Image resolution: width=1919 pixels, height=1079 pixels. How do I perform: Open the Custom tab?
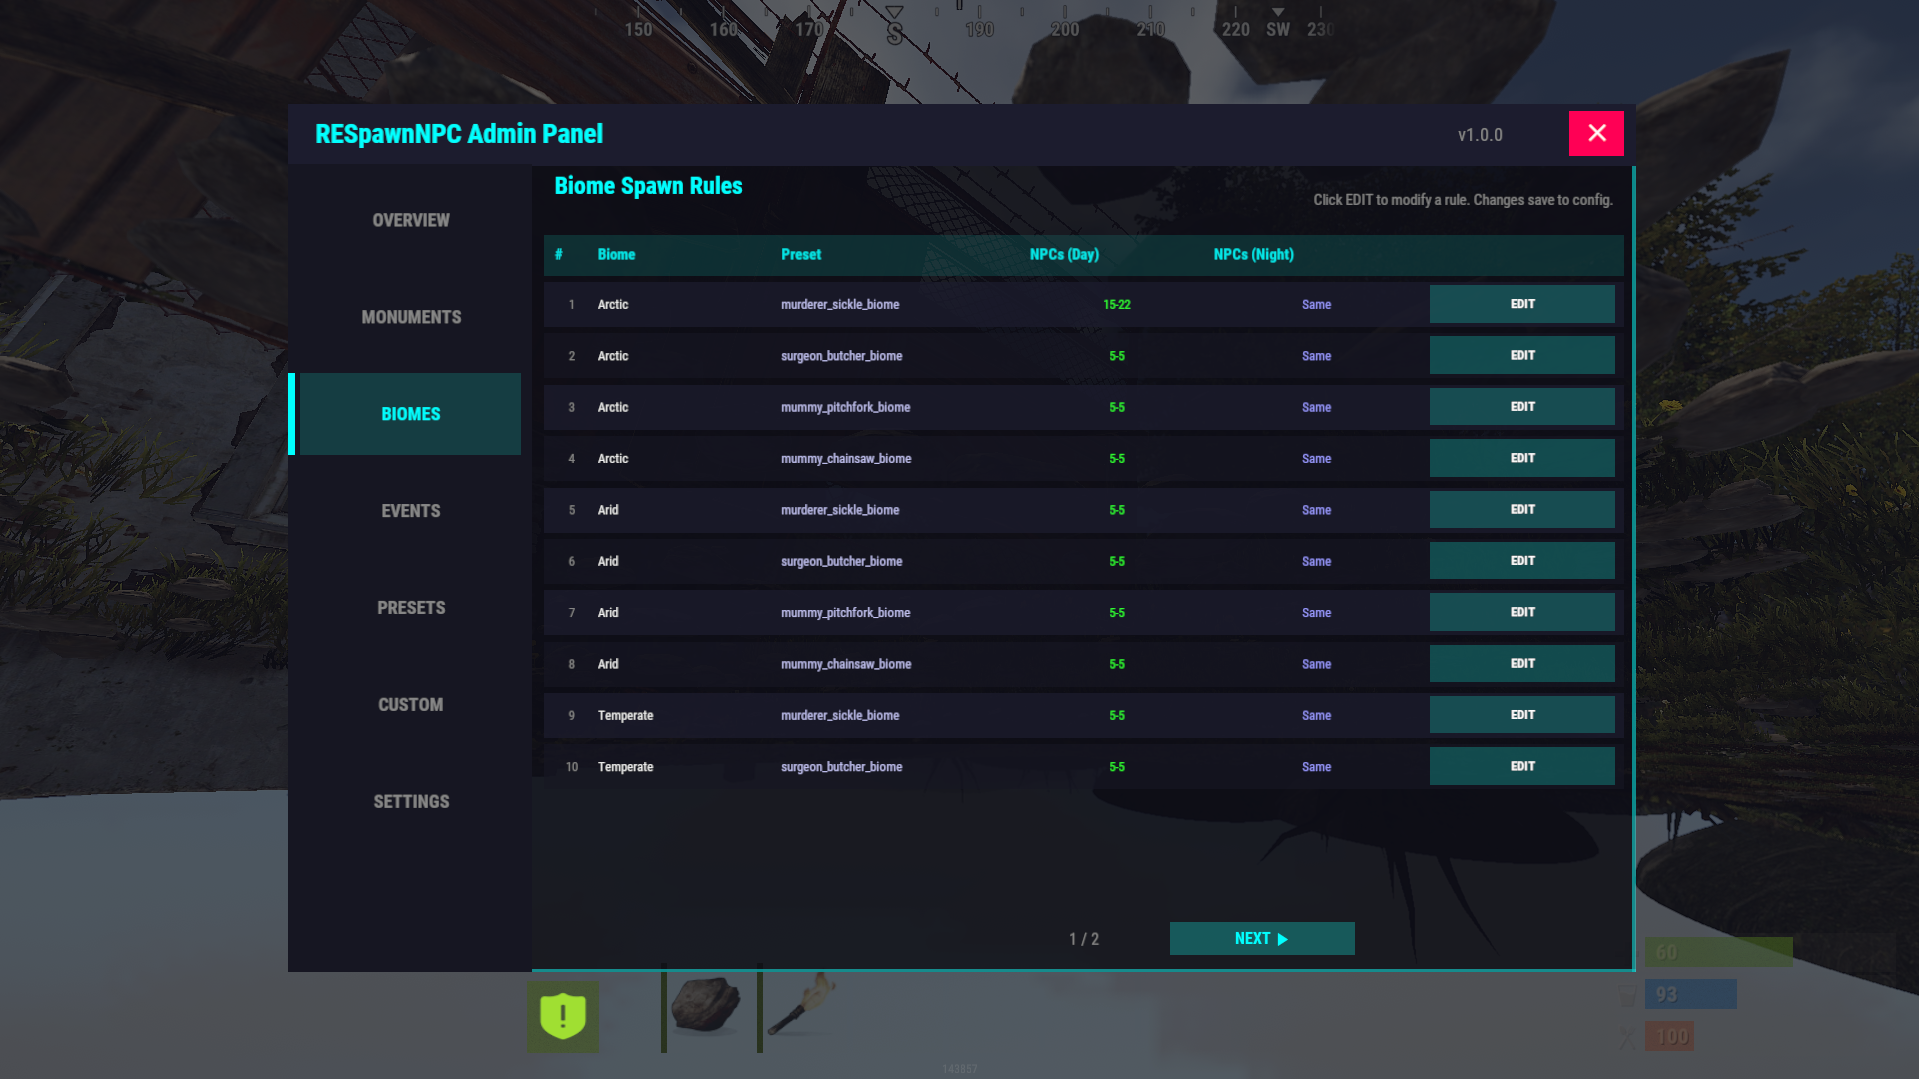[x=410, y=705]
